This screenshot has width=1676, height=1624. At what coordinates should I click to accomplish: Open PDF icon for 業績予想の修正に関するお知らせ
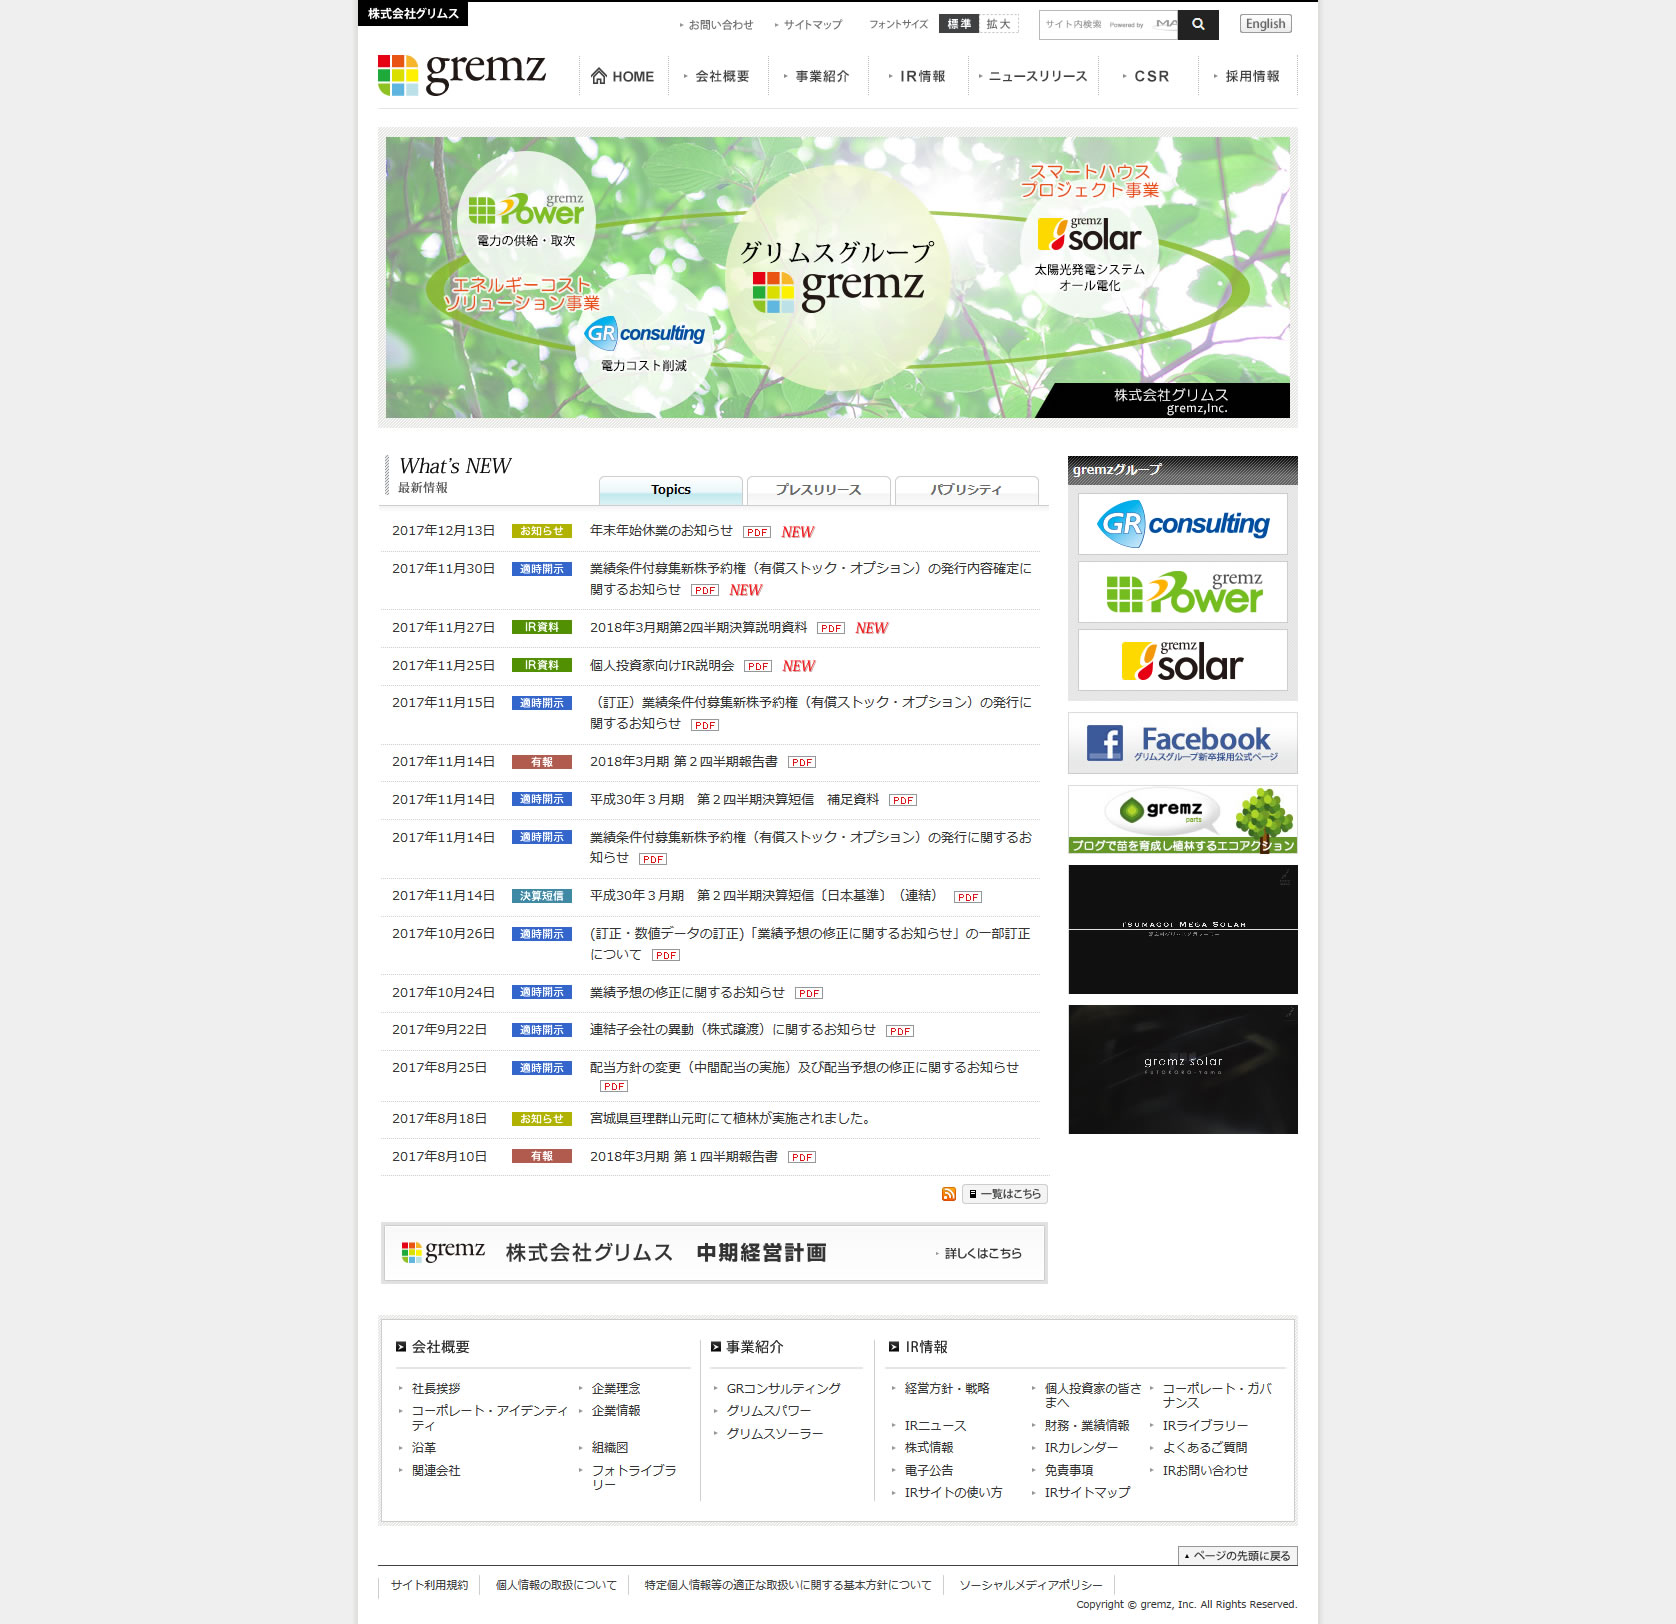809,993
